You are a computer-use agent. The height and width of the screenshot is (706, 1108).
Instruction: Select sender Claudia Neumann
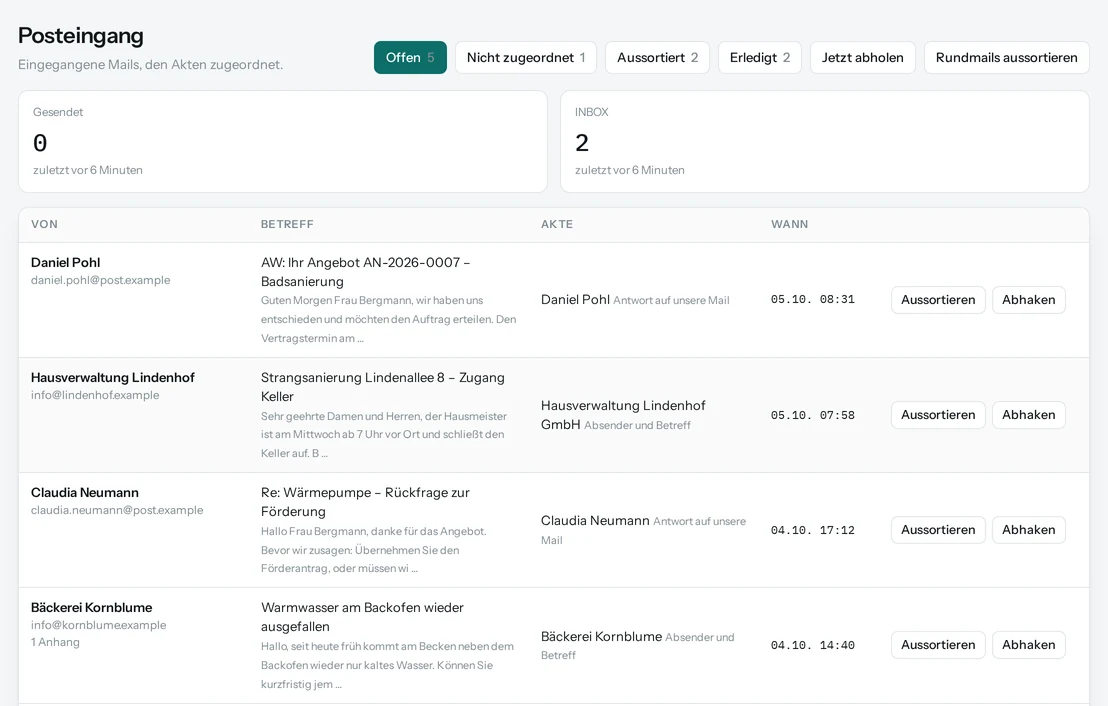[85, 493]
